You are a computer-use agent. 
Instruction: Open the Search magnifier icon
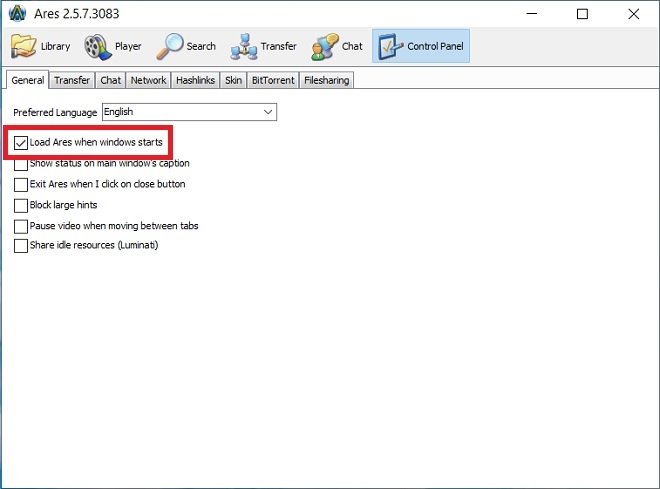point(170,46)
